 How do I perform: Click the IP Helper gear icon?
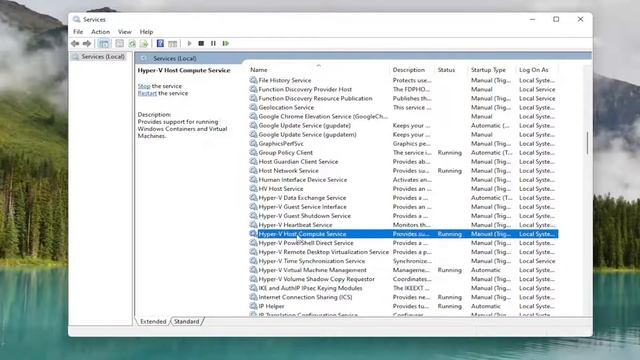[253, 306]
